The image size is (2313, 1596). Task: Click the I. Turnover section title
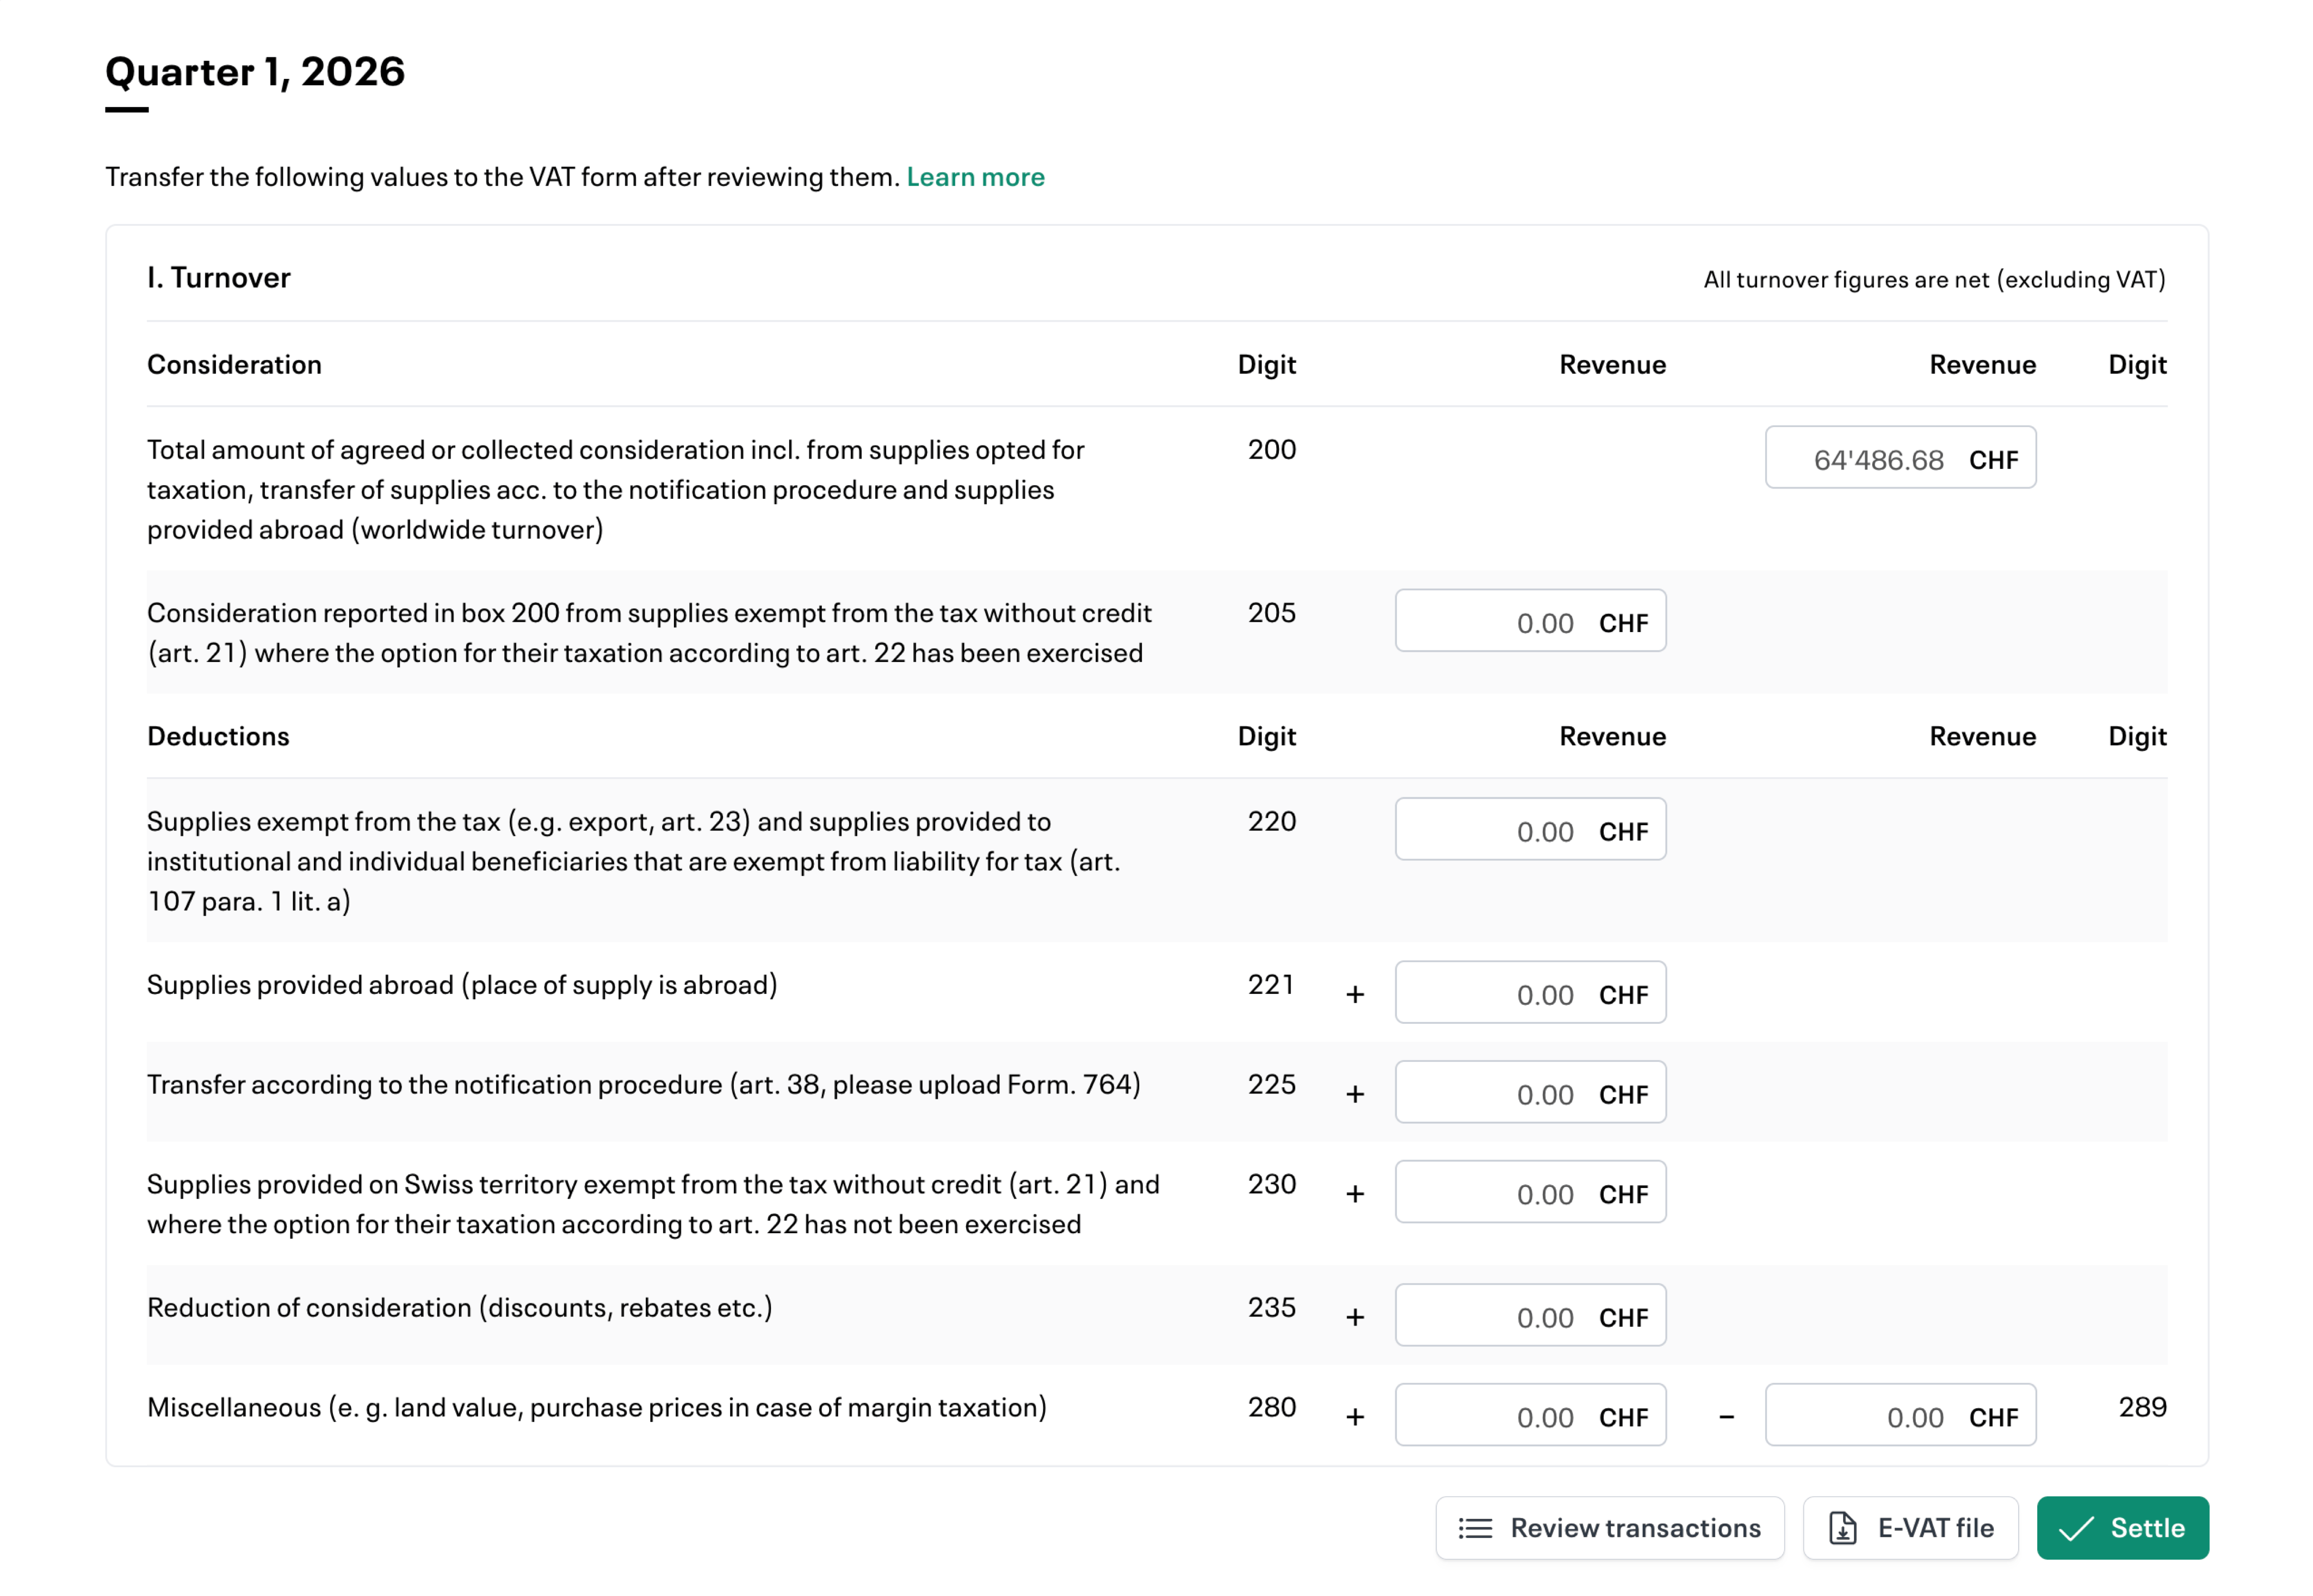218,278
